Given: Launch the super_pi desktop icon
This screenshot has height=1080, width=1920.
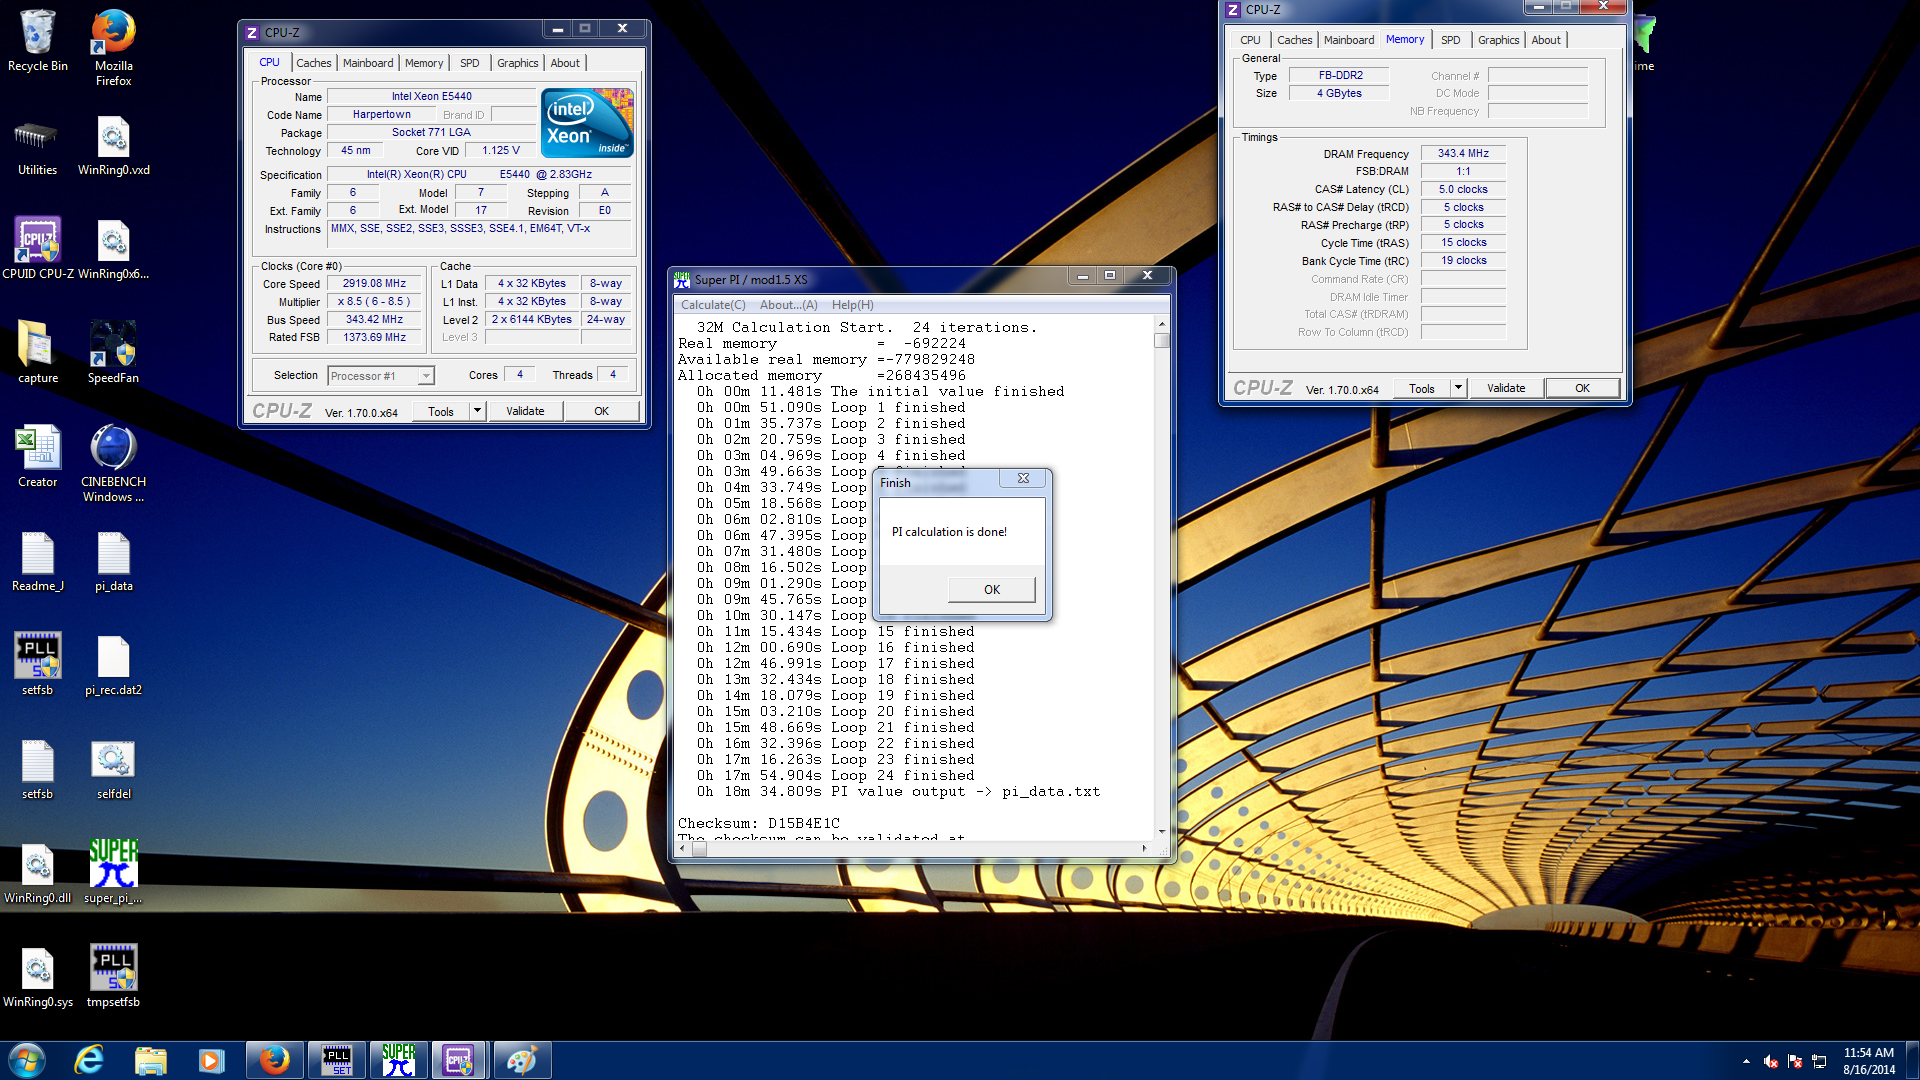Looking at the screenshot, I should (113, 873).
